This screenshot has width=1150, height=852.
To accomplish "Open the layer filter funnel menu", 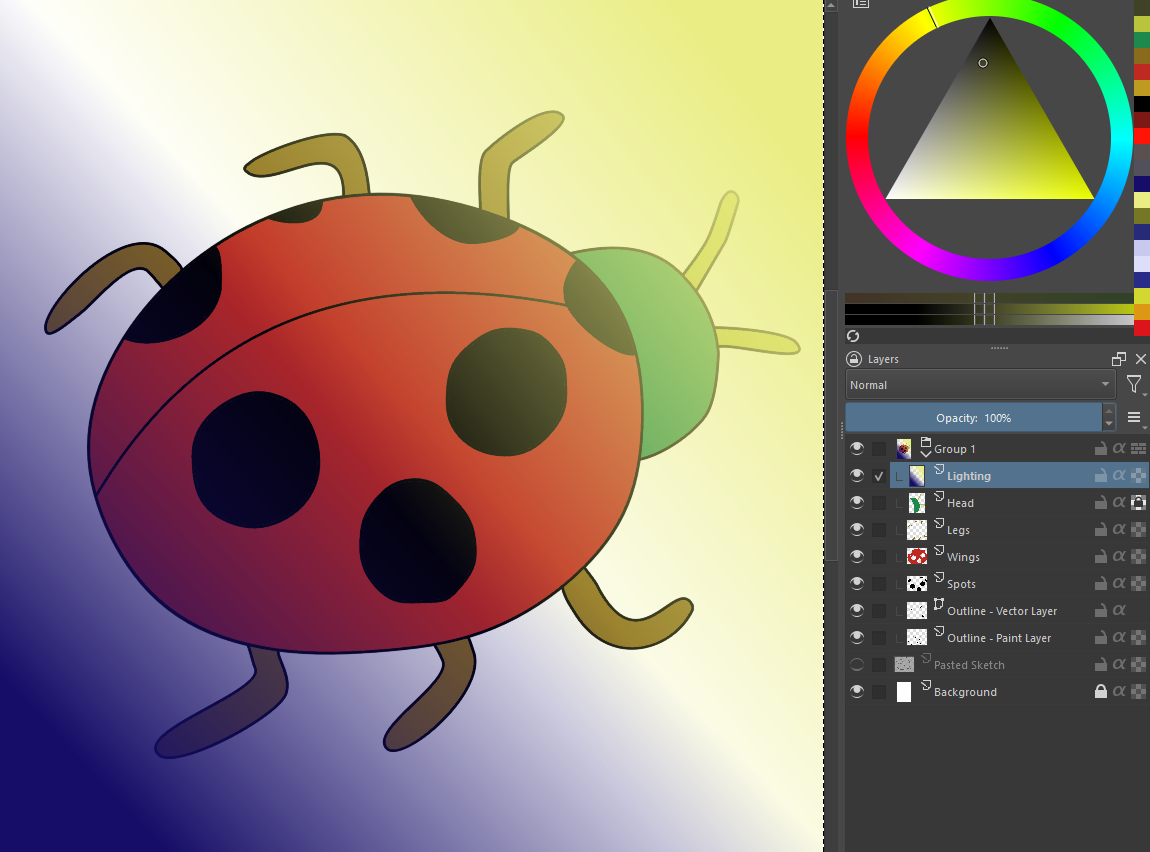I will 1133,385.
